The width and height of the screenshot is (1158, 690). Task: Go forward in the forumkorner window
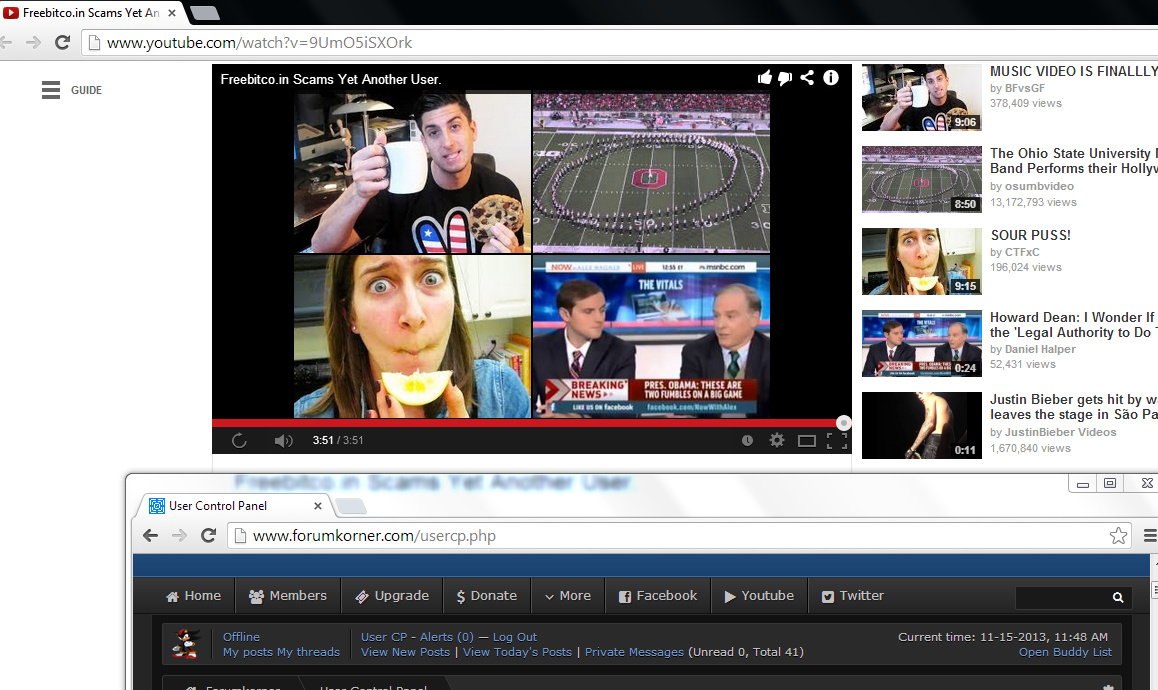179,536
